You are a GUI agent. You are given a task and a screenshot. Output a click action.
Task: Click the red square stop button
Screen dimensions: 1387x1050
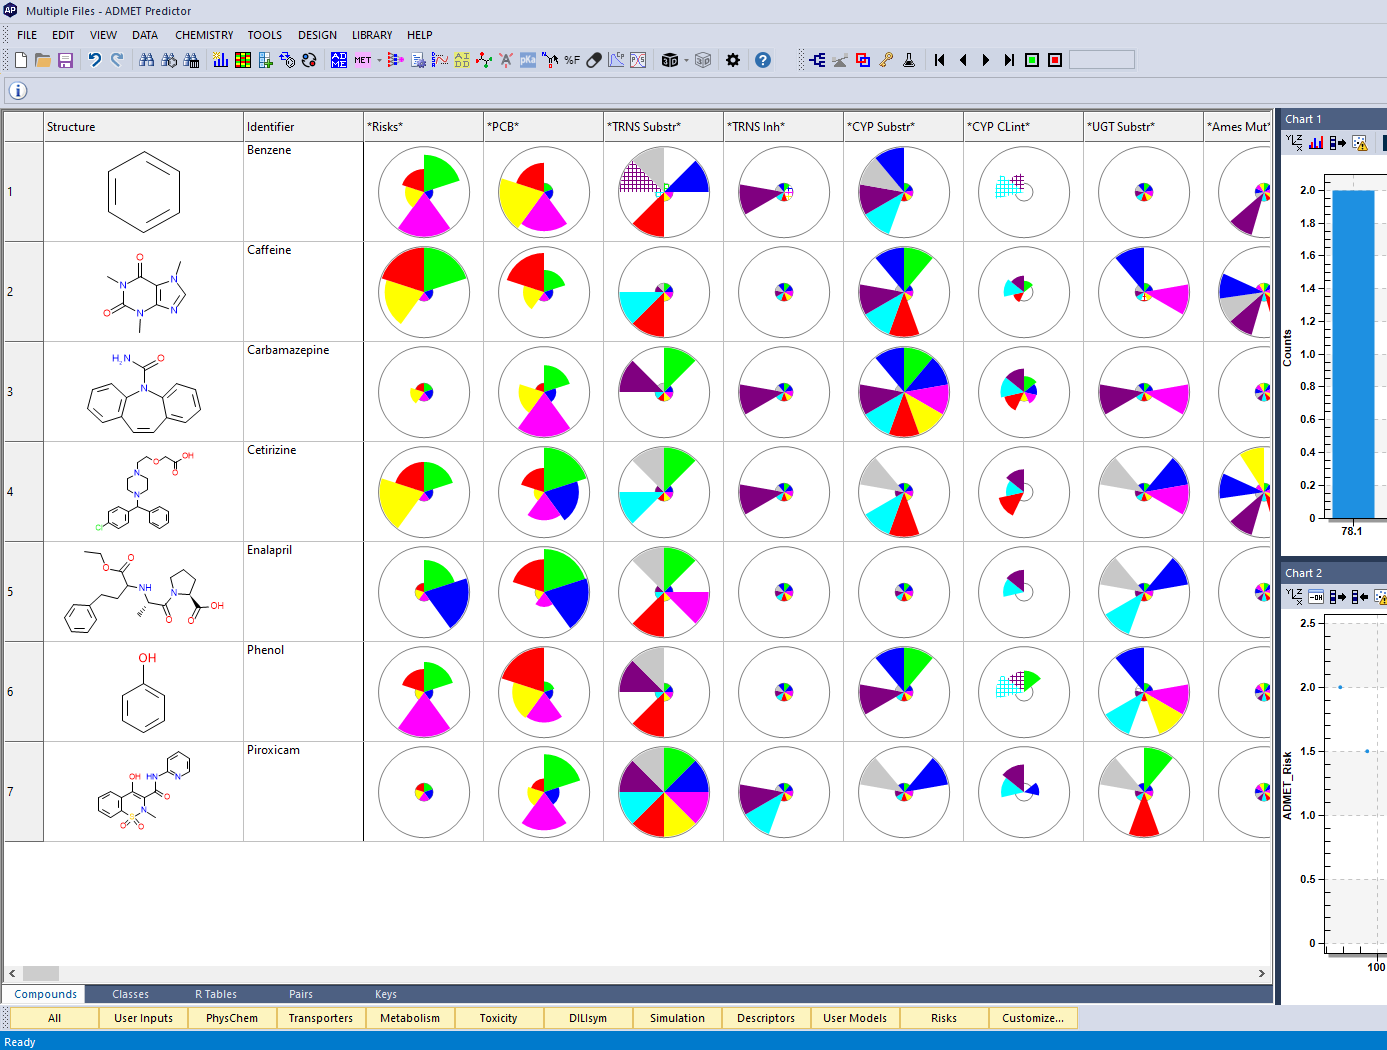[1055, 60]
